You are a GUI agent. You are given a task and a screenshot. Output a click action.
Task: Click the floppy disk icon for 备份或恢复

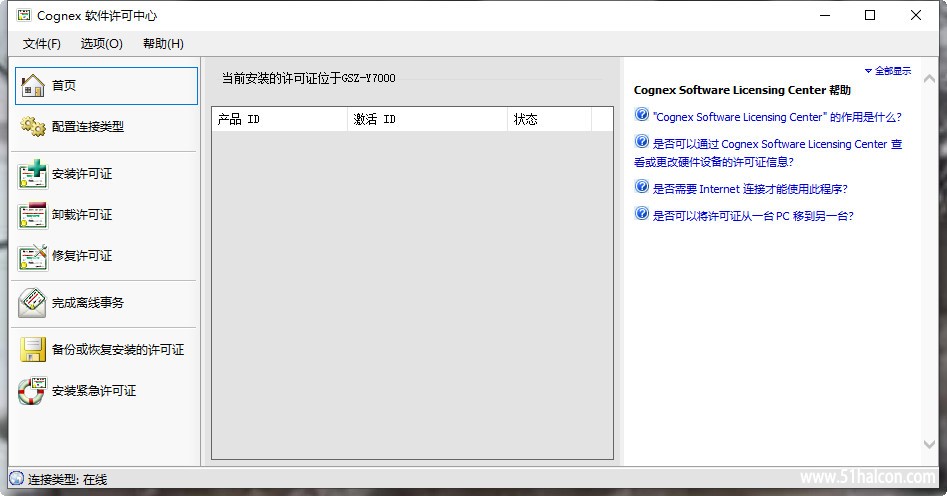(x=33, y=349)
